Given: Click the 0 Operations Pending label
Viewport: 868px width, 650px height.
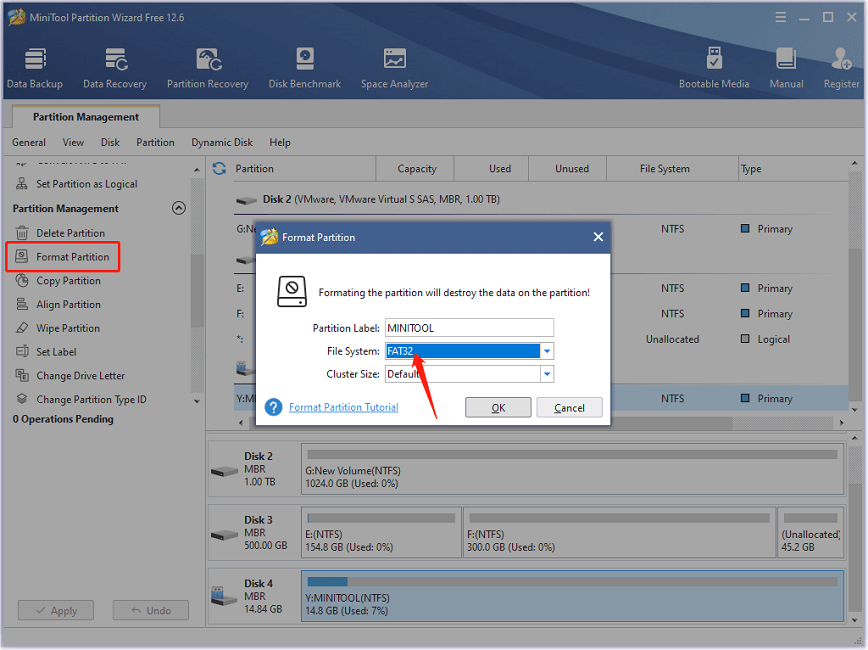Looking at the screenshot, I should [63, 419].
